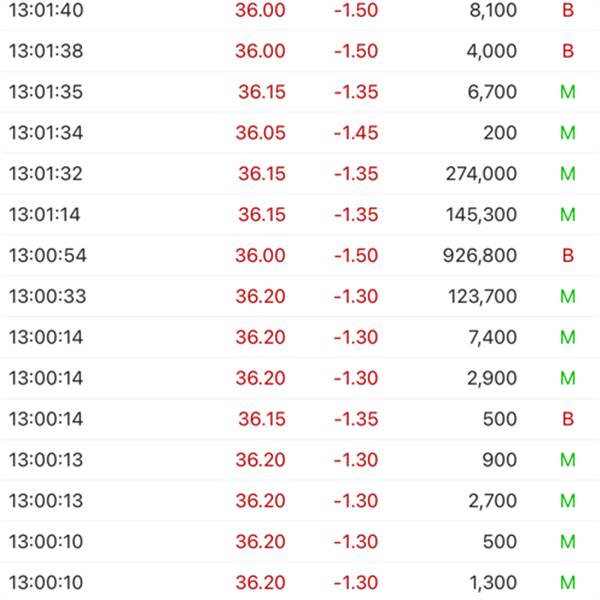
Task: Select the 7,400 volume trade row
Action: pyautogui.click(x=300, y=338)
